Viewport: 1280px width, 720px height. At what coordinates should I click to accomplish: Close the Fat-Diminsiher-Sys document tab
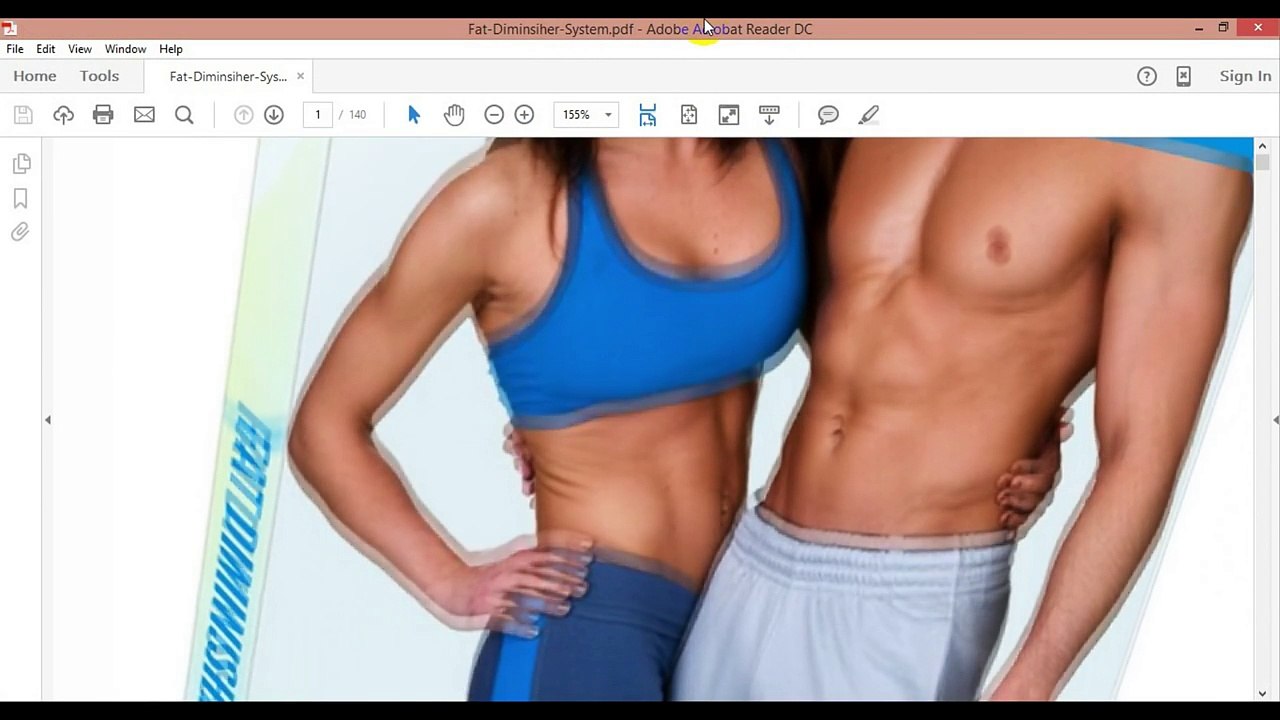click(x=300, y=76)
